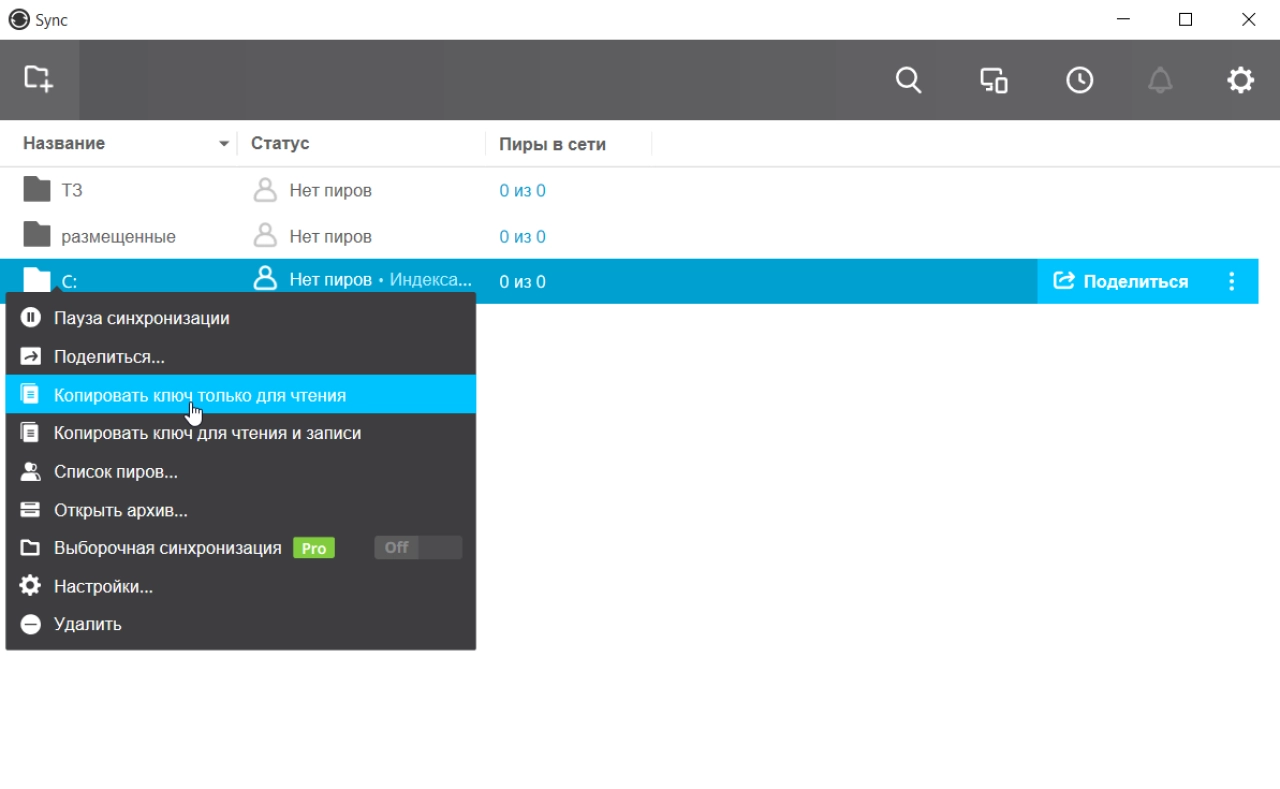Click Нет пиров status in ТЗ row
Viewport: 1280px width, 789px height.
click(x=330, y=190)
